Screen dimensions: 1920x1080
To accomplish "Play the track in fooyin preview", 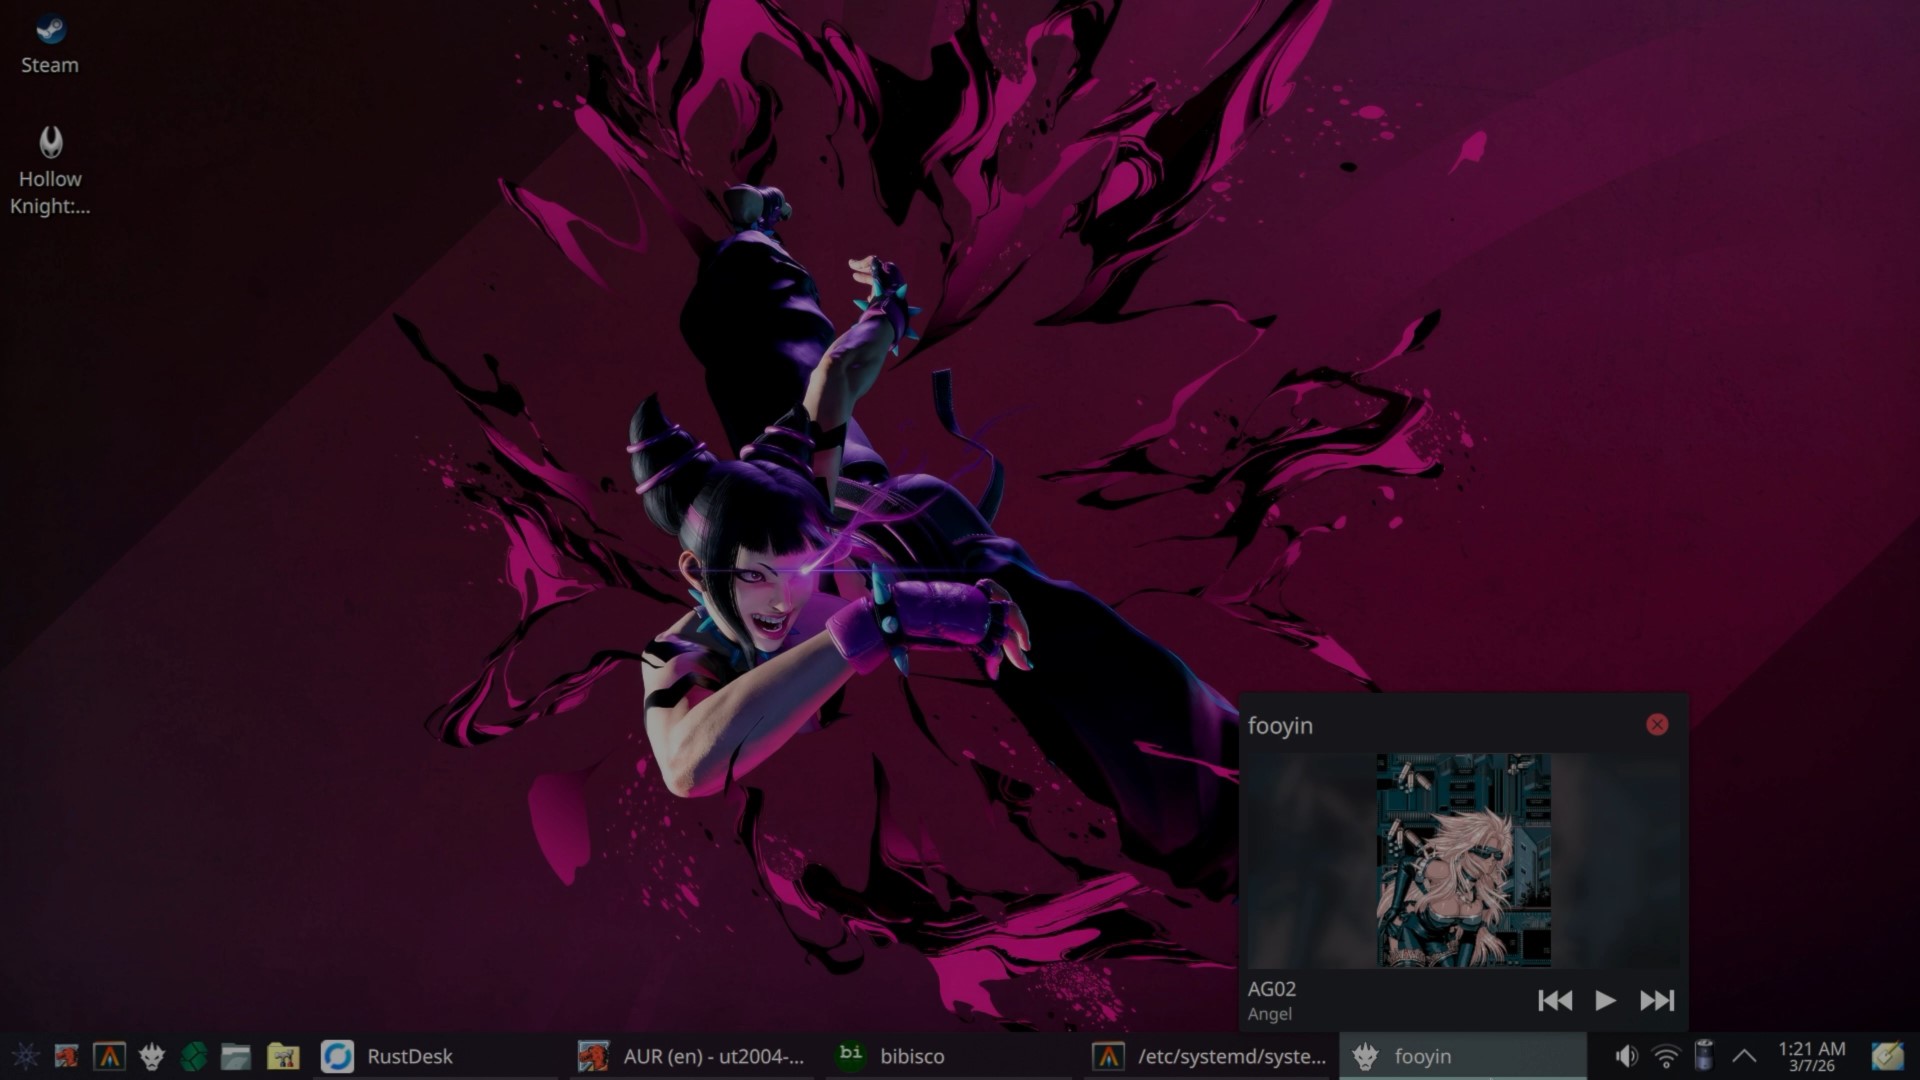I will coord(1605,1000).
